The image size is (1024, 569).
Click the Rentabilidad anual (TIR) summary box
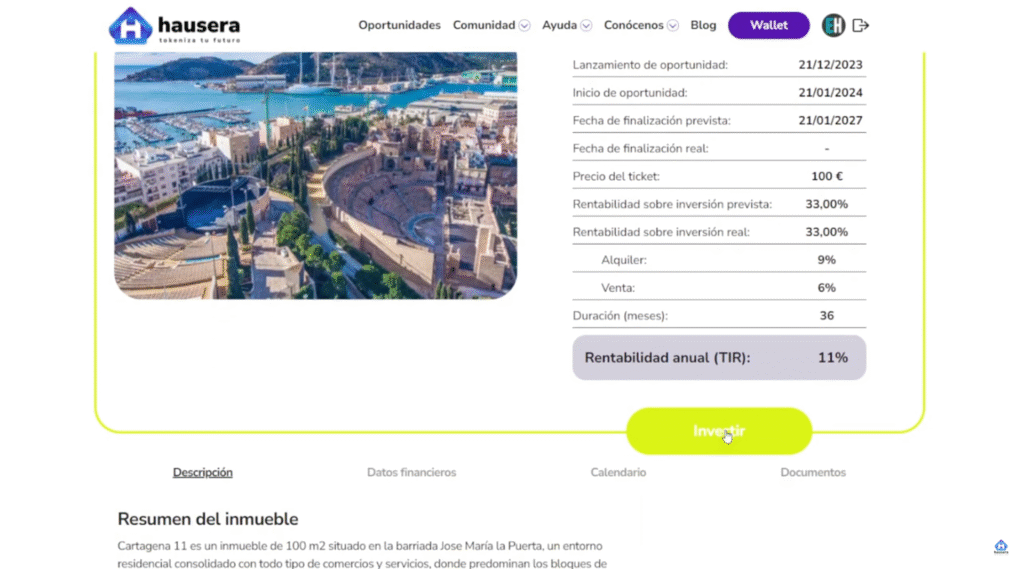click(718, 357)
